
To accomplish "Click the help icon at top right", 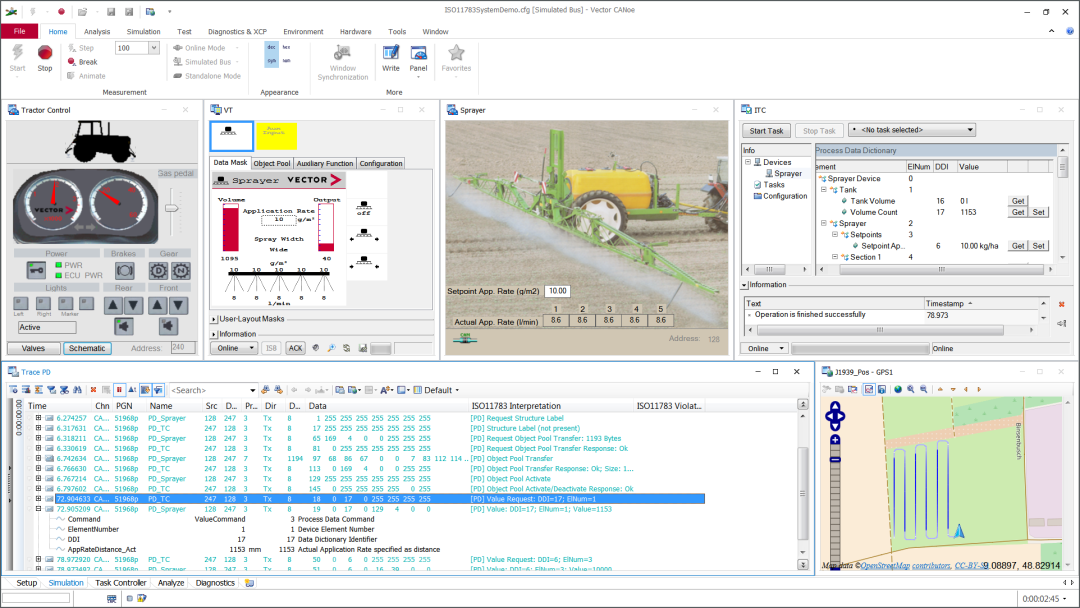I will pos(1070,31).
